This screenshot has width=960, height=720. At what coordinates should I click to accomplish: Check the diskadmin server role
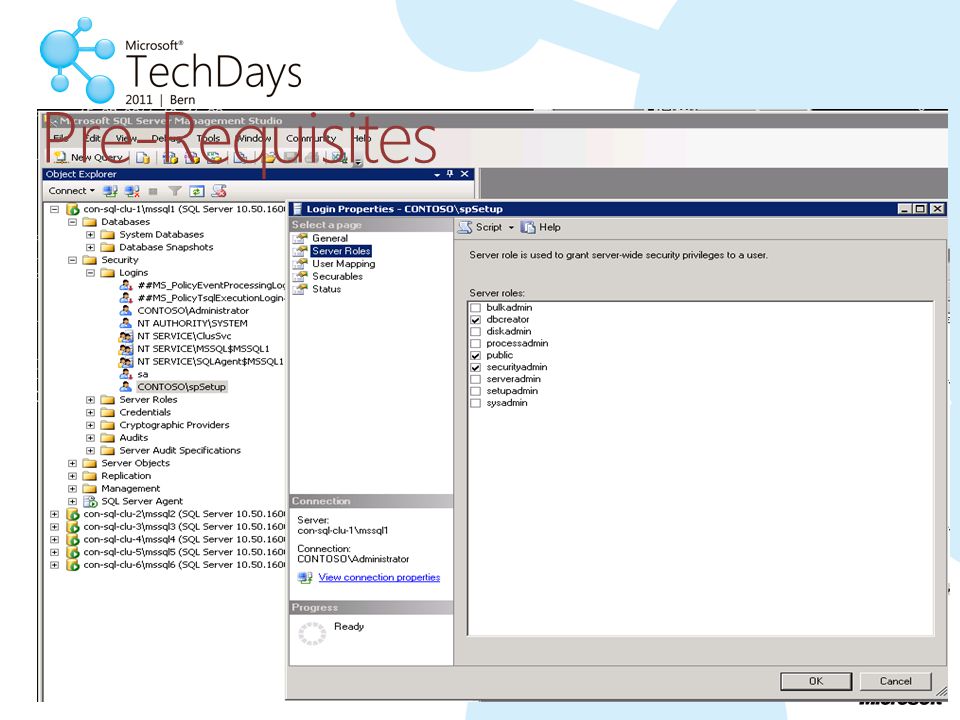coord(475,331)
